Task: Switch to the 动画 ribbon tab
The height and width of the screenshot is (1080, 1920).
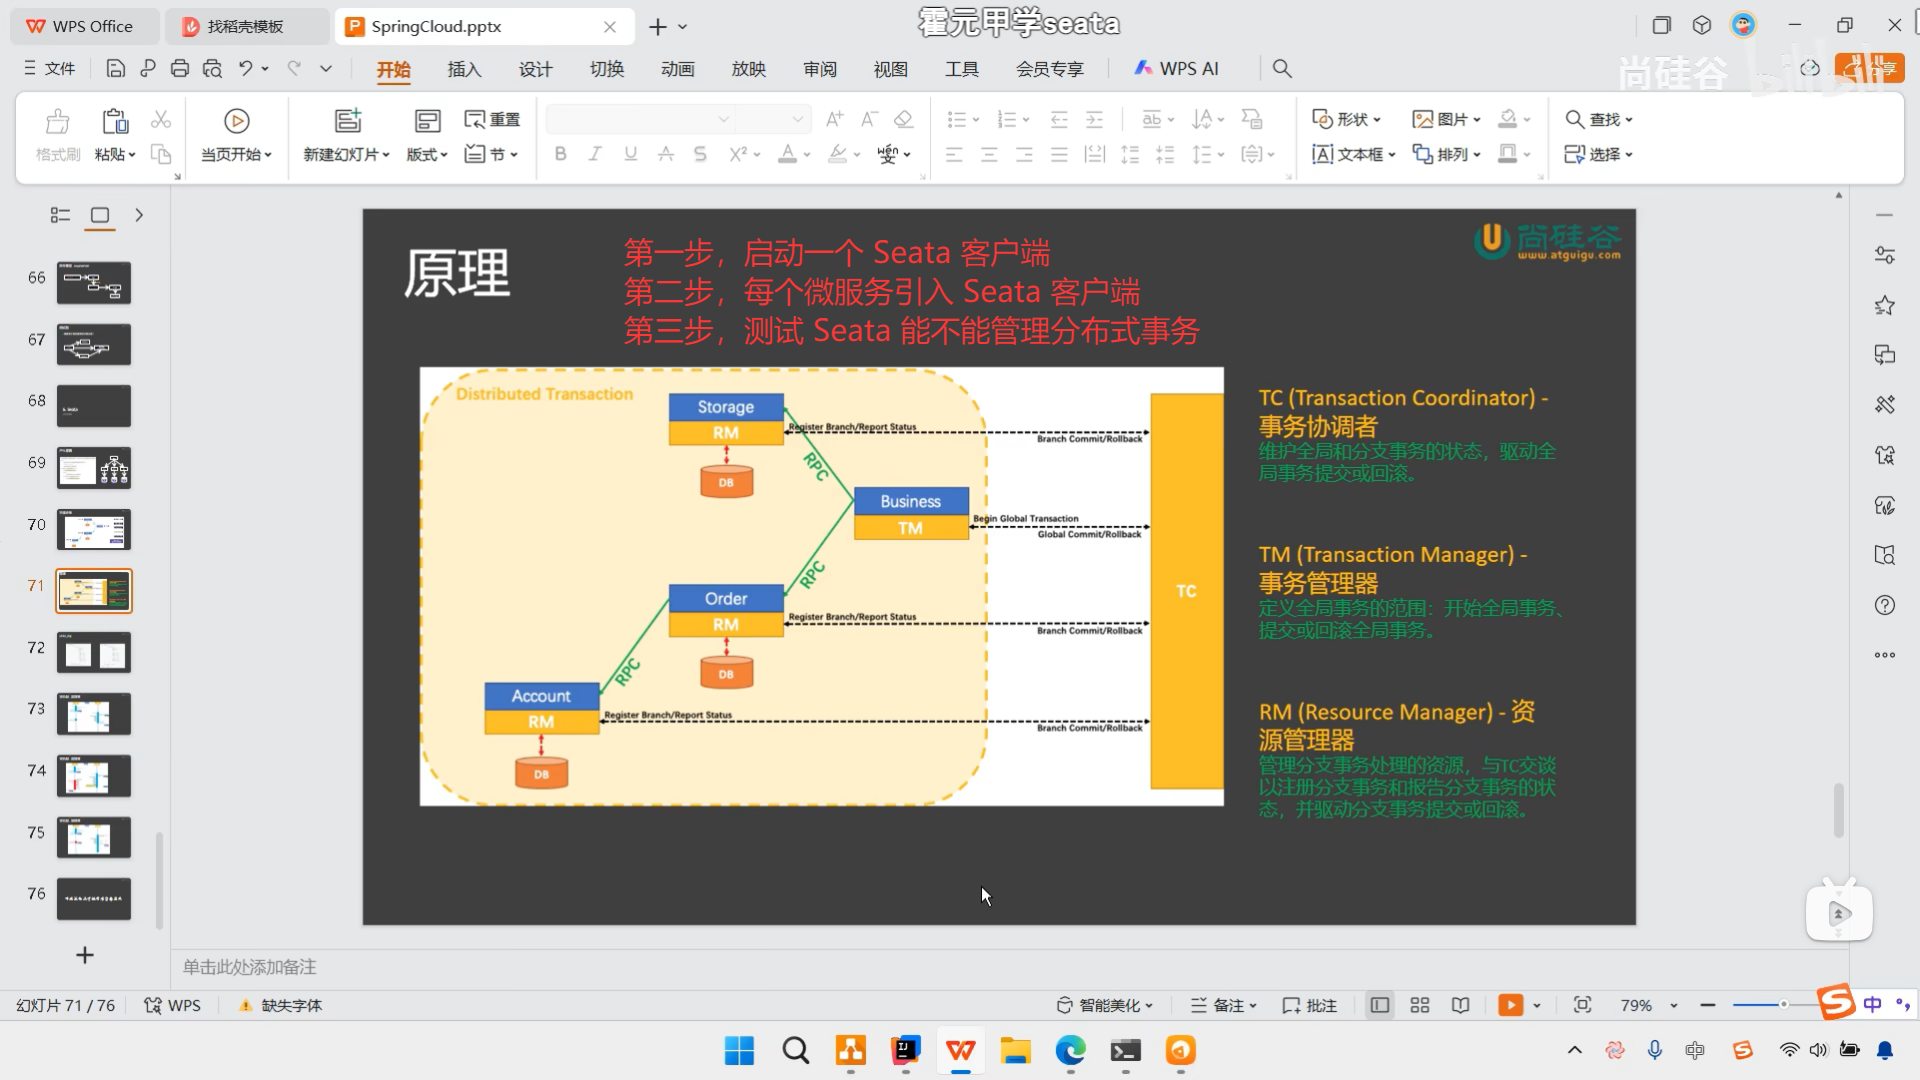Action: pos(677,68)
